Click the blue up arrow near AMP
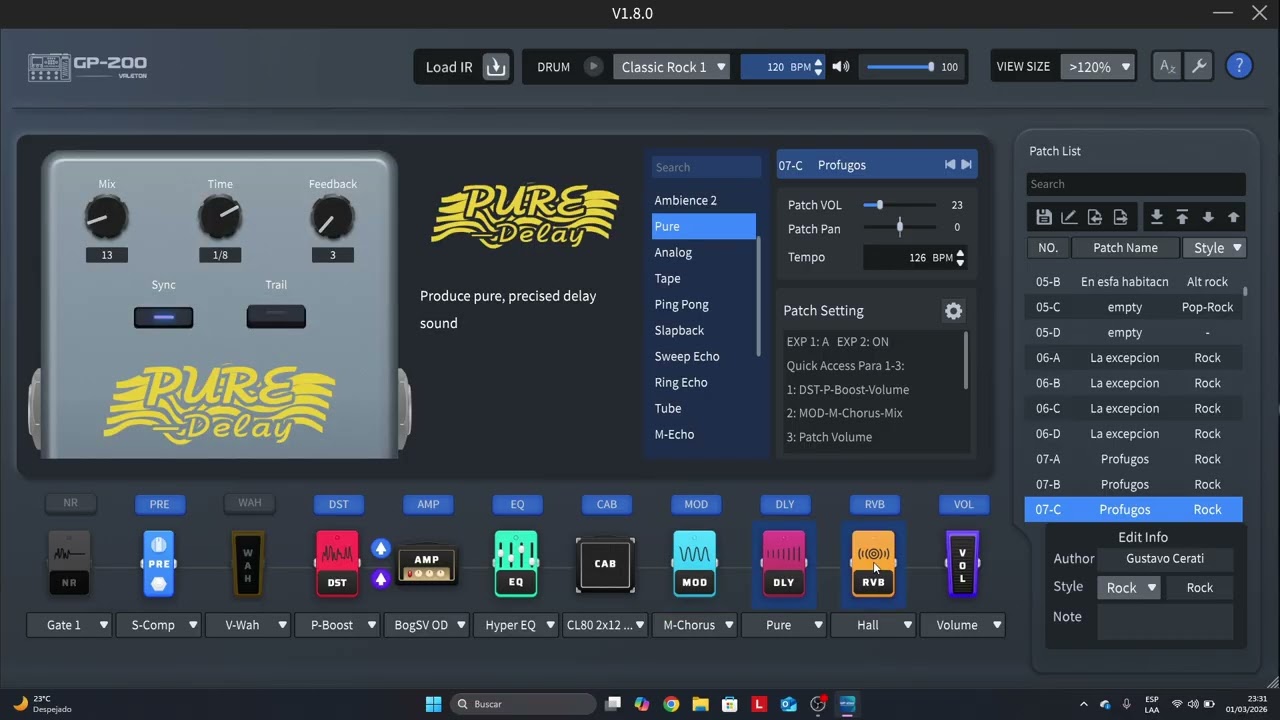 (x=381, y=548)
